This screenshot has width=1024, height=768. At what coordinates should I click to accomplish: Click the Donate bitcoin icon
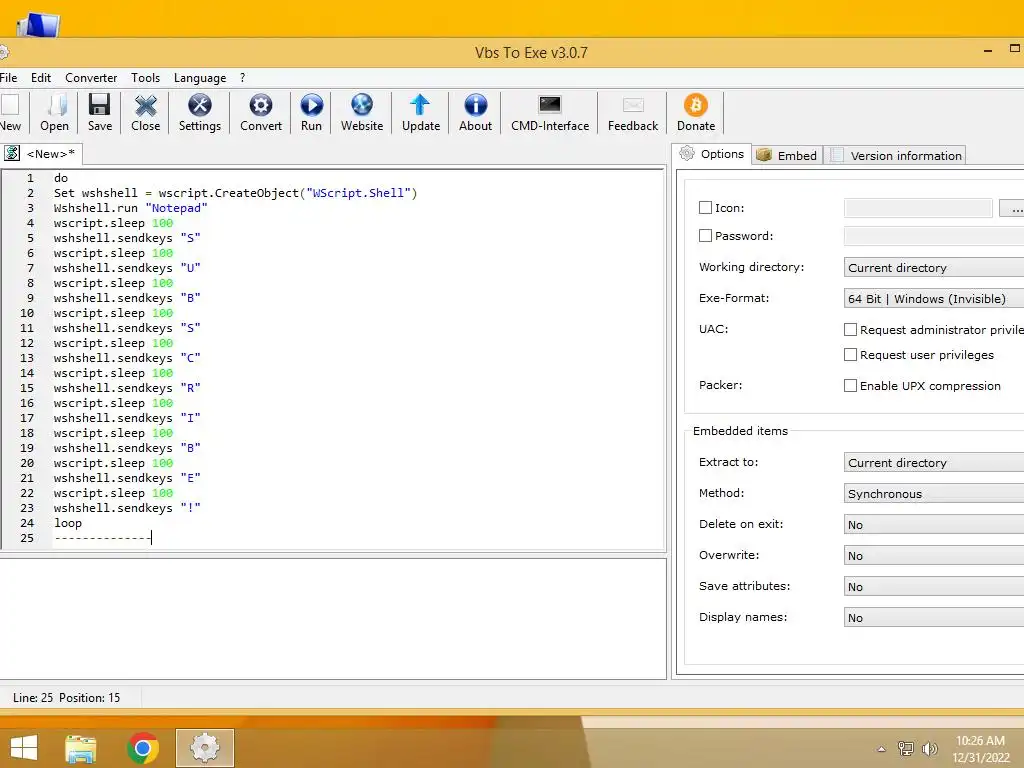(696, 112)
